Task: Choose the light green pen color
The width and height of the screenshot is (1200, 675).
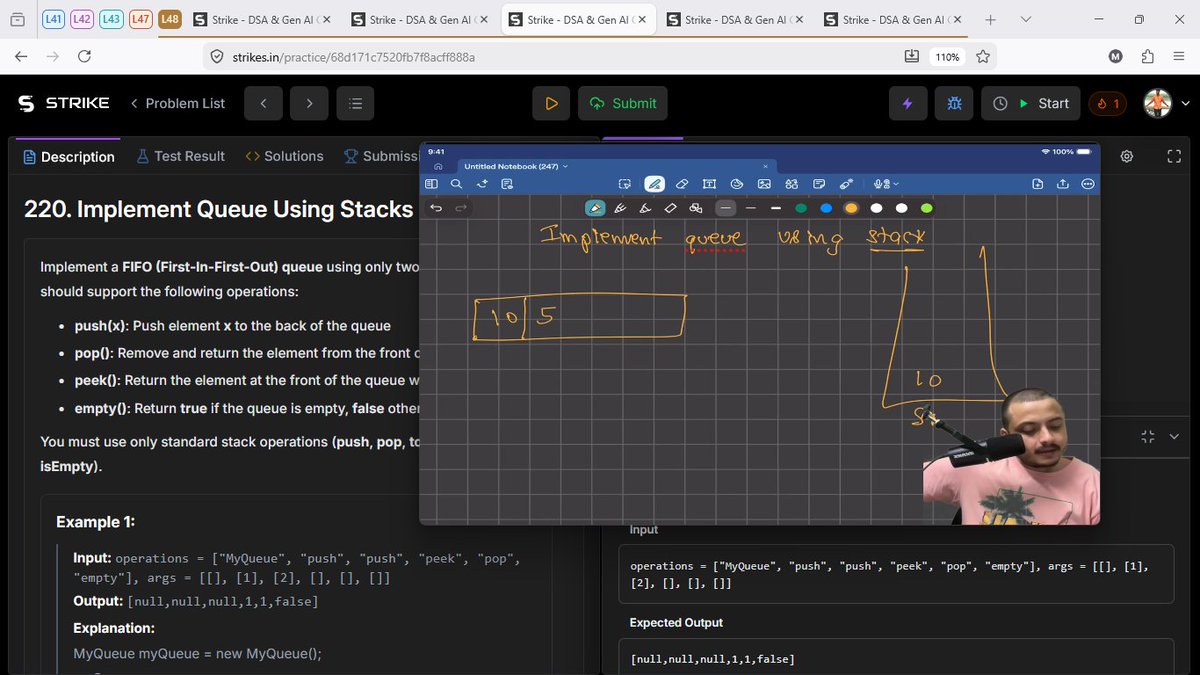Action: coord(927,208)
